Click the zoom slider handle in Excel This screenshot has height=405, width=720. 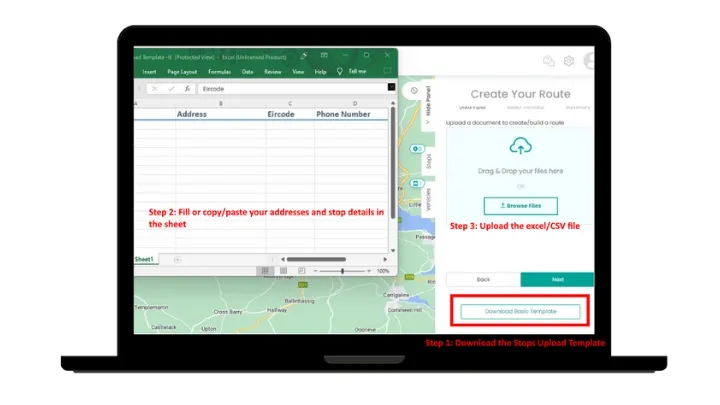tap(342, 271)
